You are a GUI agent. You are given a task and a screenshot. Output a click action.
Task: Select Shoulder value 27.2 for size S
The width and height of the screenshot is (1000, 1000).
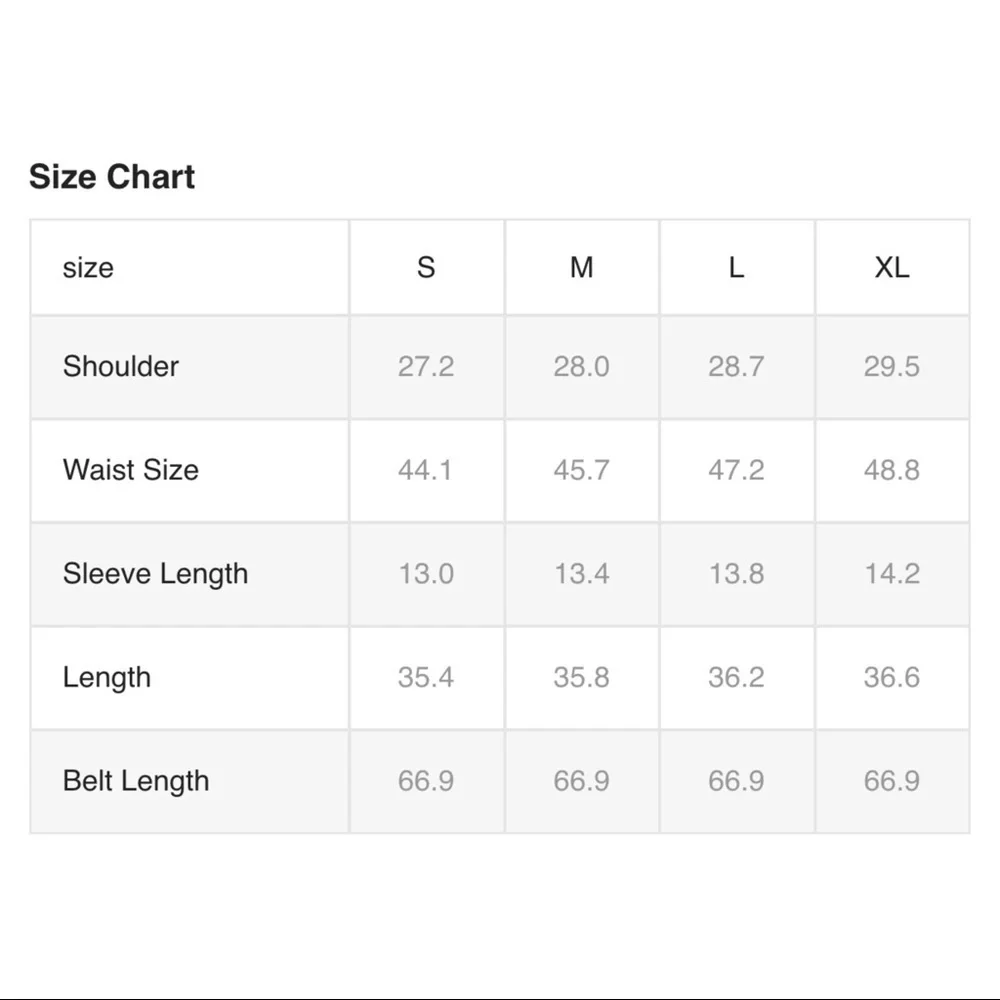point(426,366)
